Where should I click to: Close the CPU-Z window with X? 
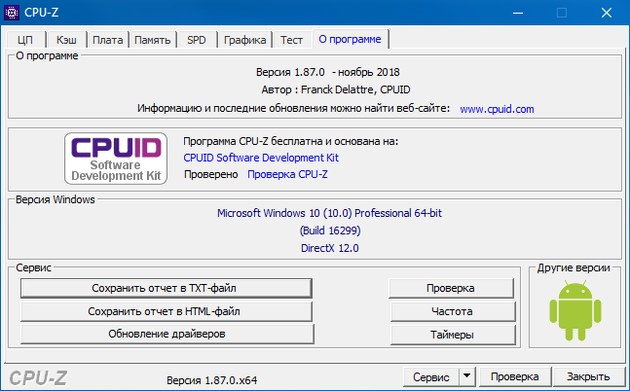point(606,13)
